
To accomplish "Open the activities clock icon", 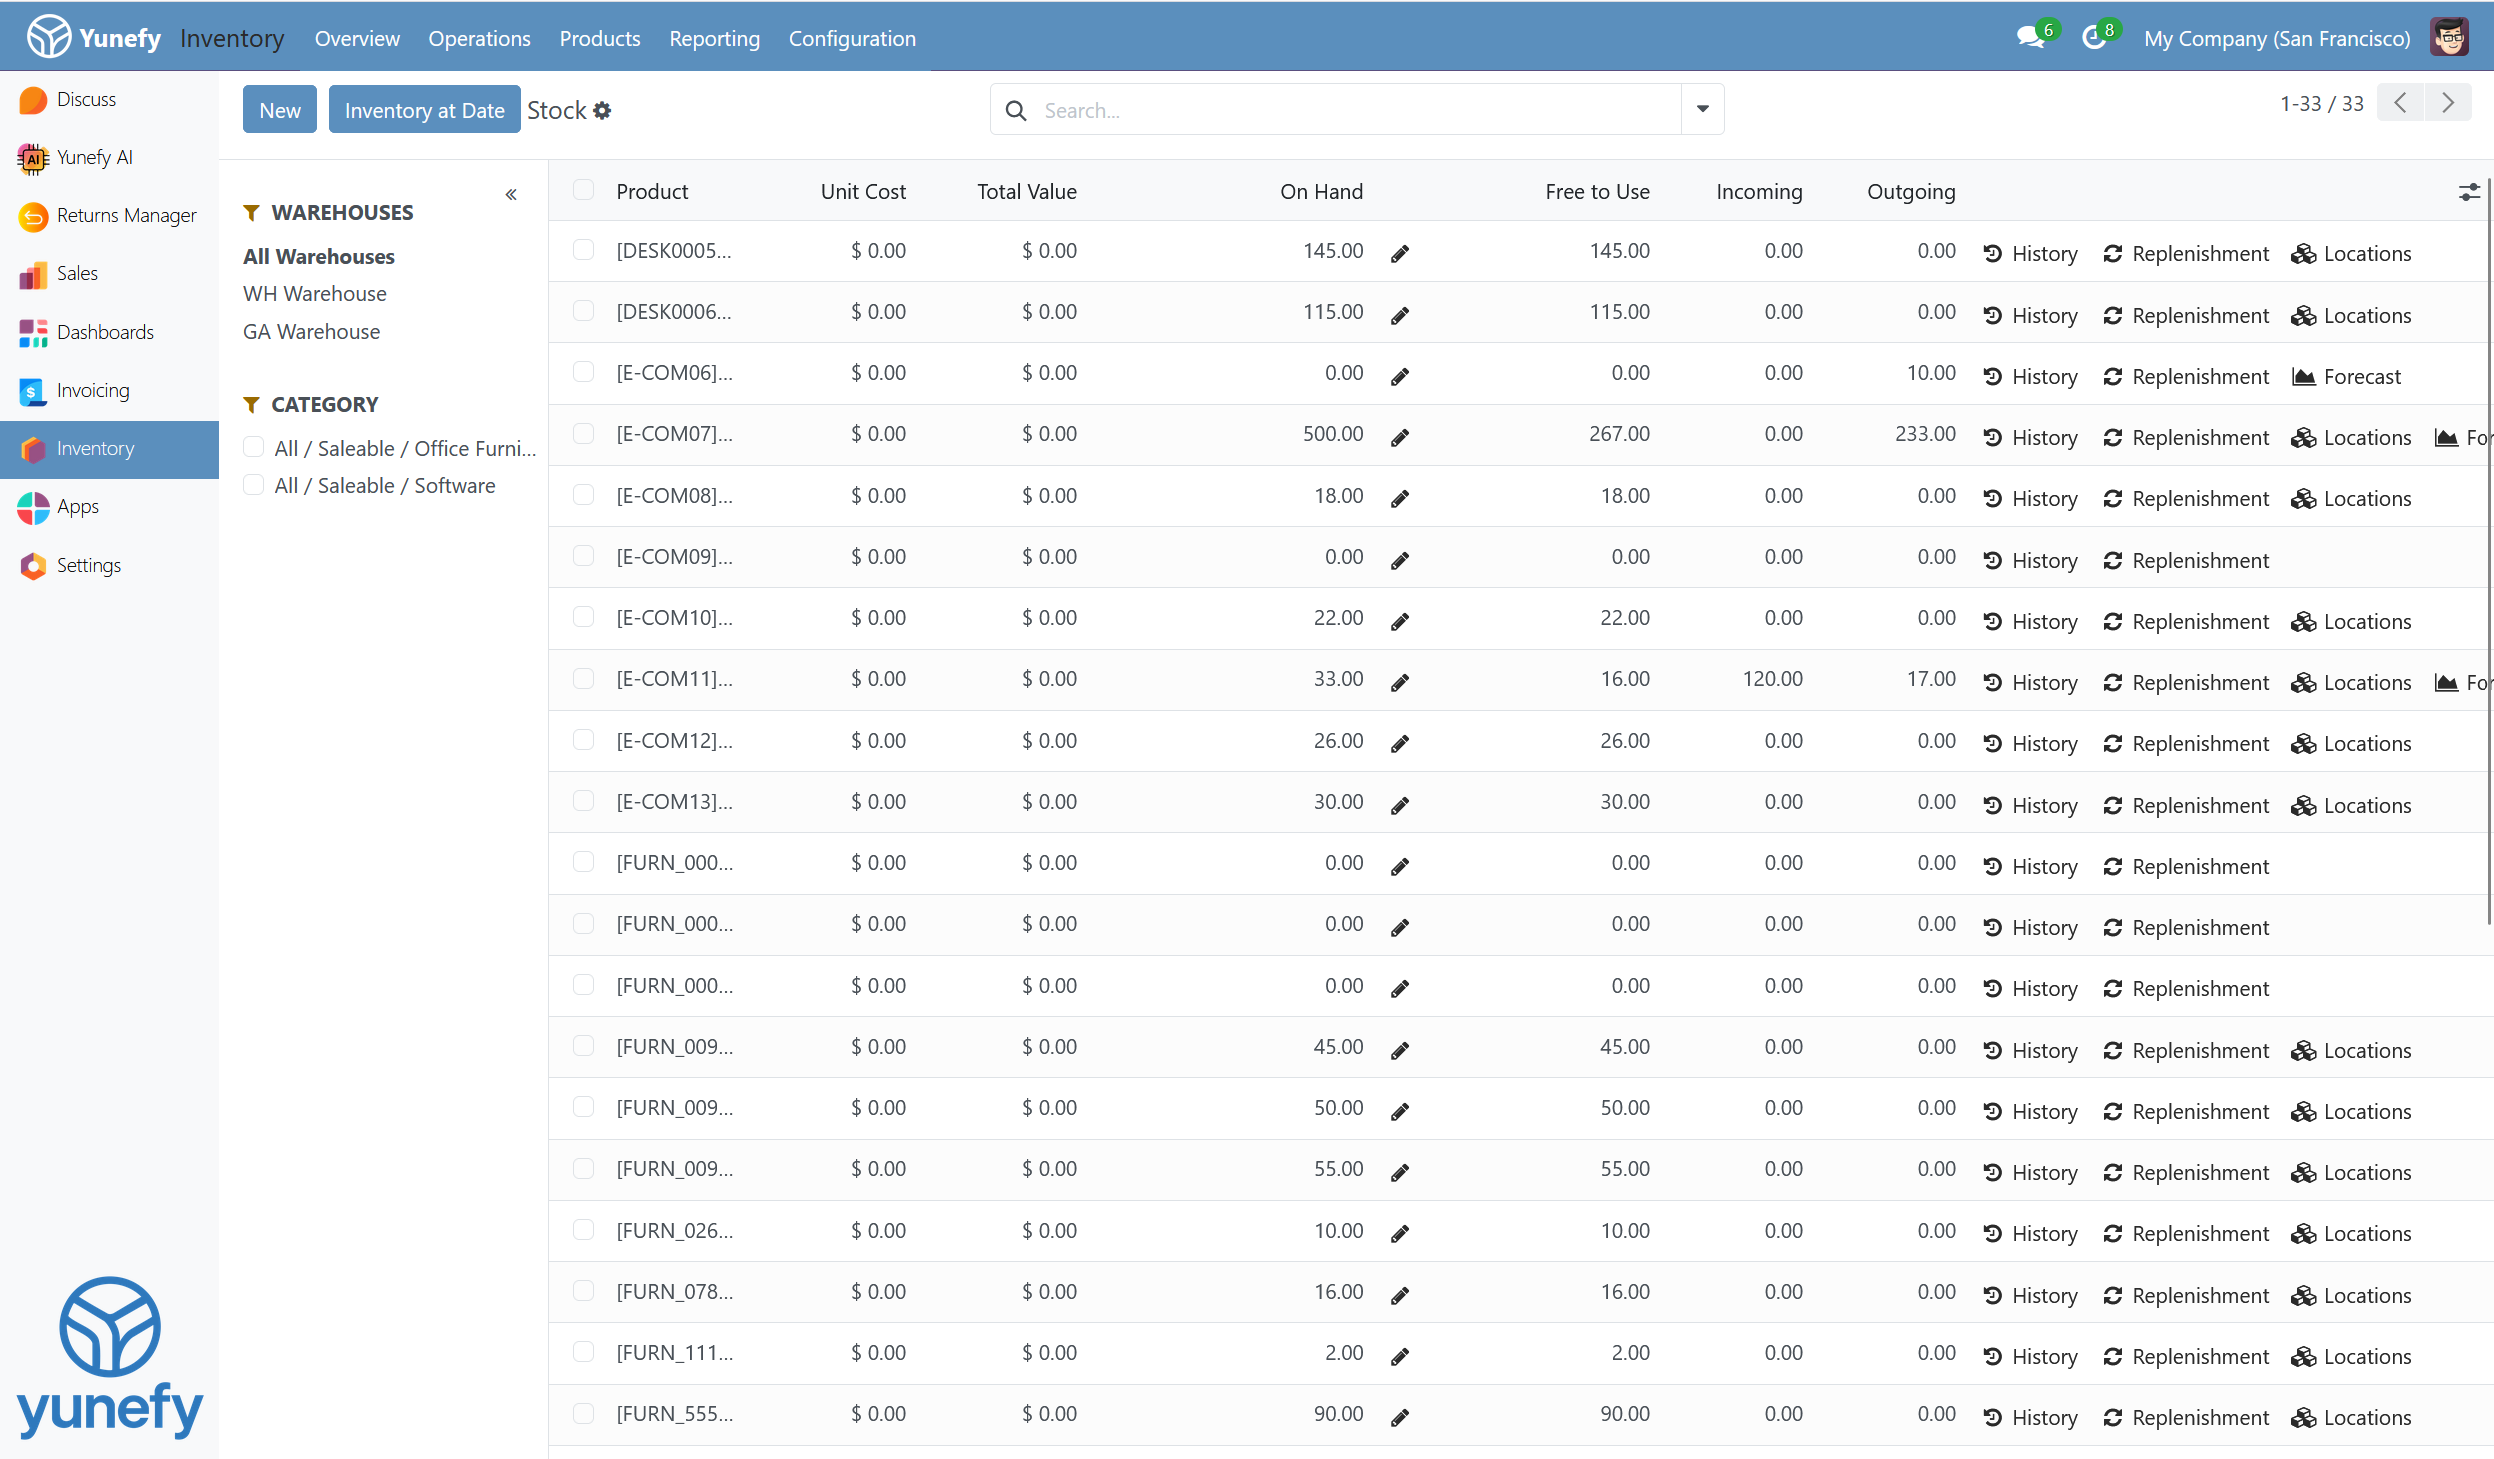I will point(2093,38).
